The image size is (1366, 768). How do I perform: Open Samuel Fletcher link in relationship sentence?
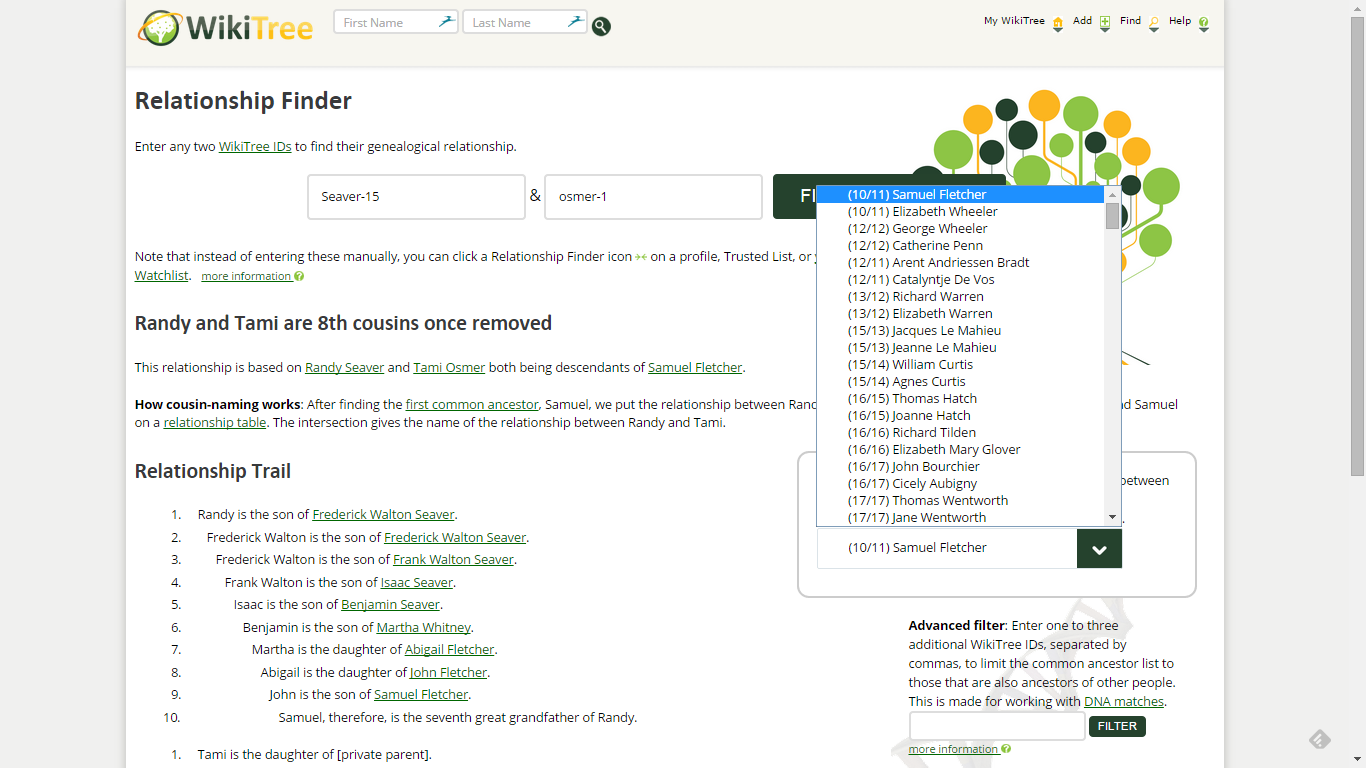tap(695, 367)
